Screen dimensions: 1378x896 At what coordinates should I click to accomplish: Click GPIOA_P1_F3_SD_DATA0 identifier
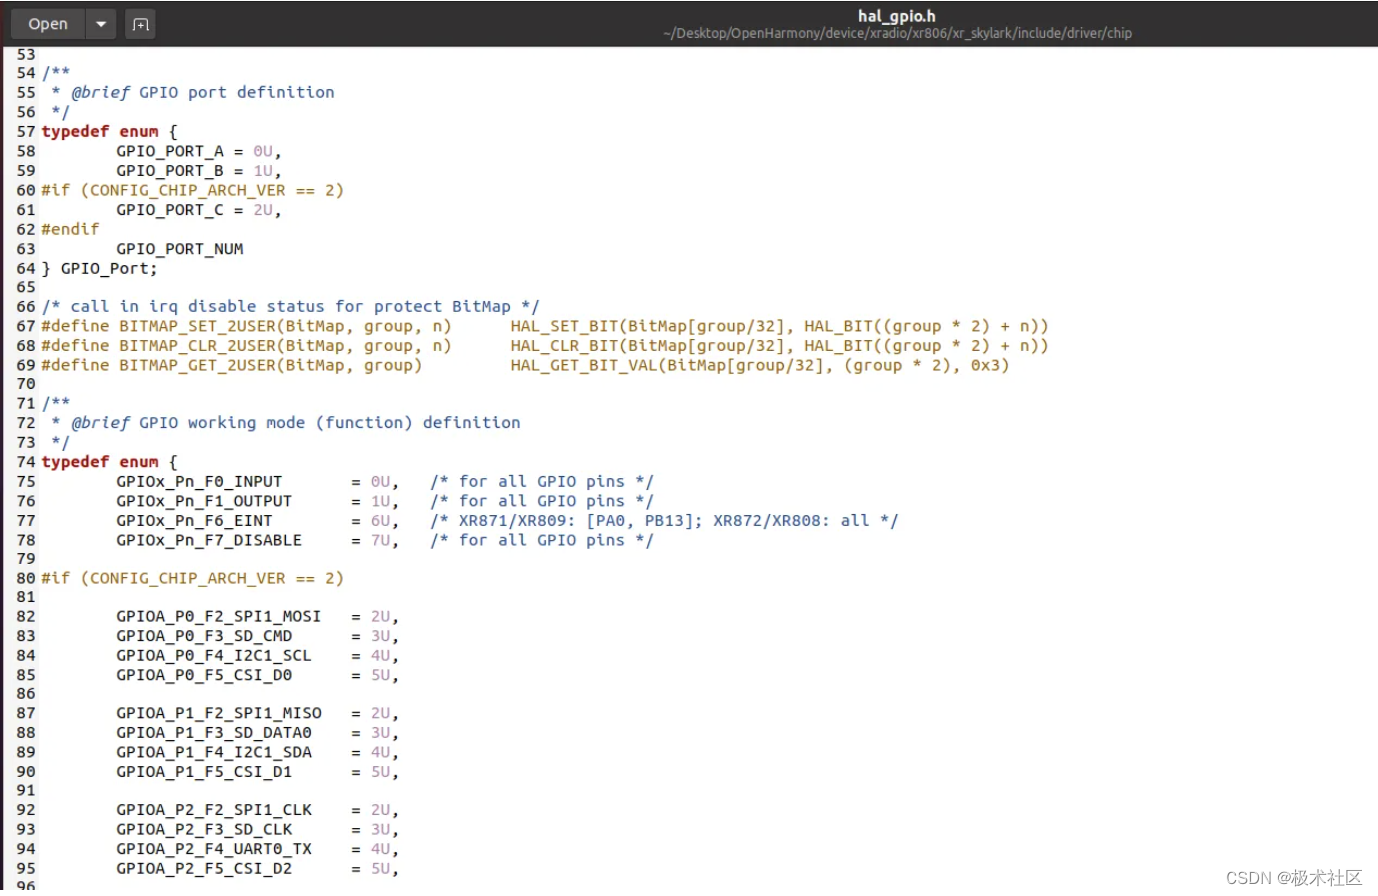(x=214, y=733)
